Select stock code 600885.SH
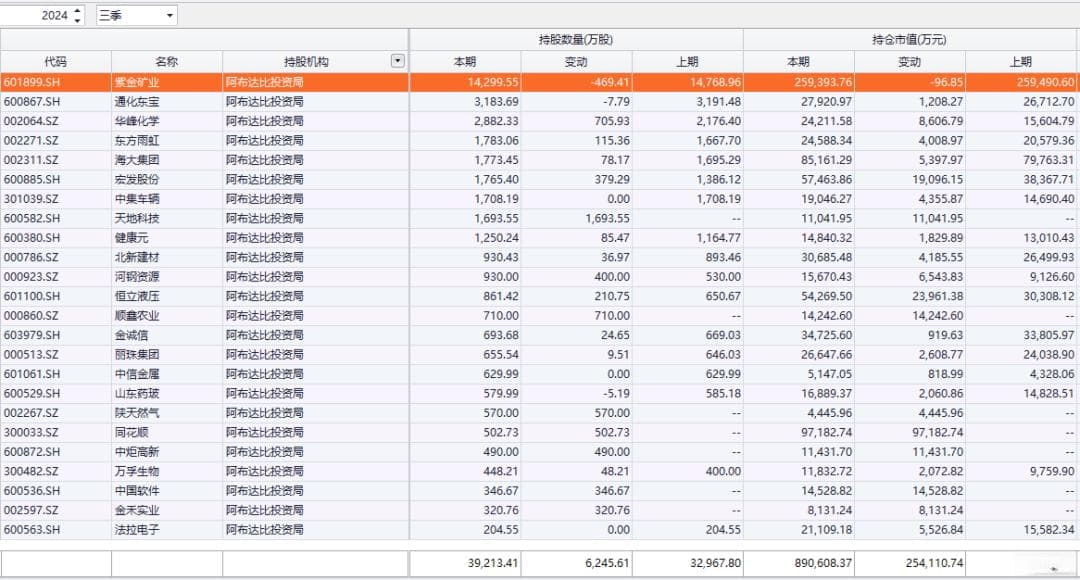This screenshot has width=1080, height=580. click(56, 179)
